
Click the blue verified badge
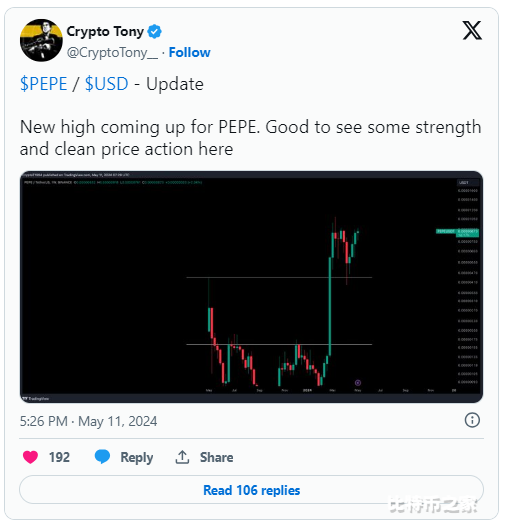tap(156, 32)
